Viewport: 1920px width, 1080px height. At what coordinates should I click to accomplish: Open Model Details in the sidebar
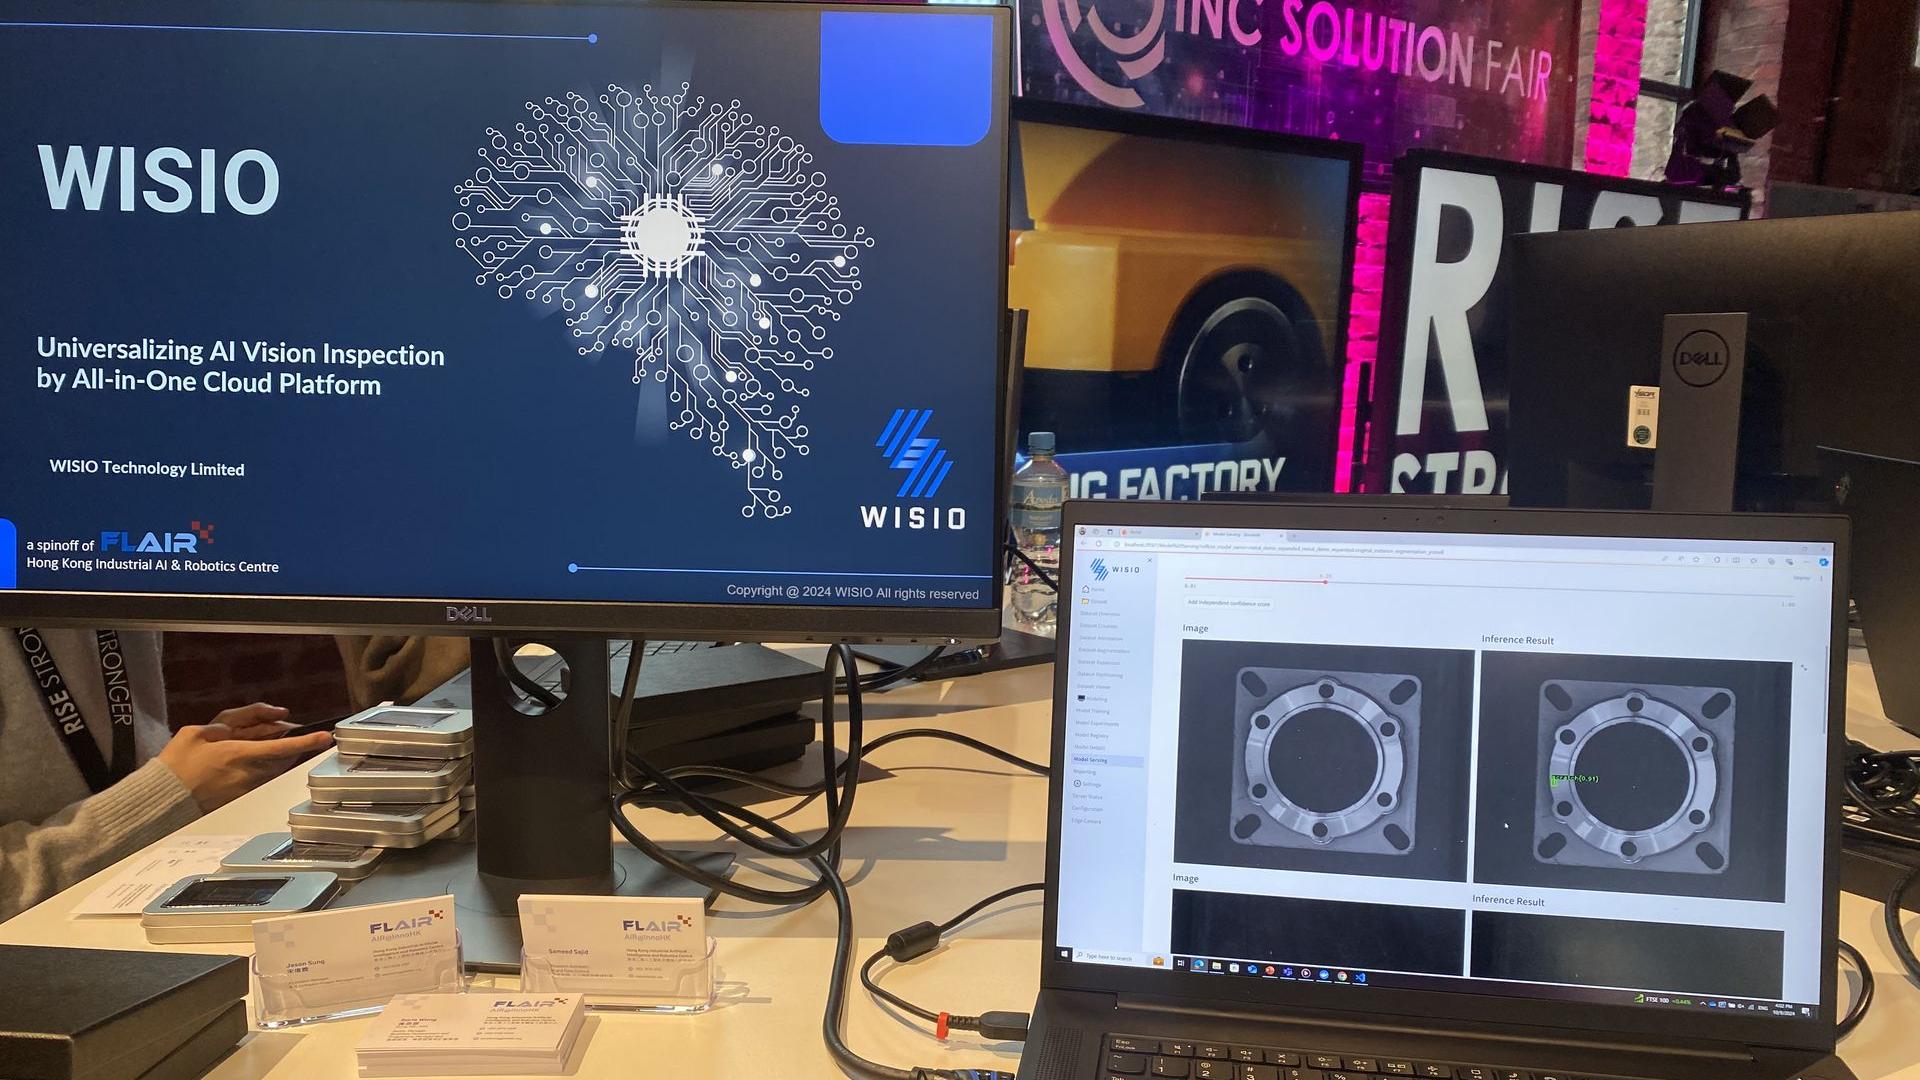coord(1090,747)
